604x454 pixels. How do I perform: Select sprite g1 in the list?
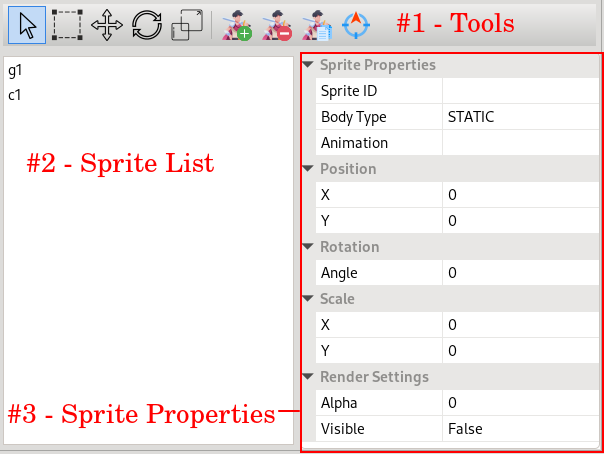(15, 71)
